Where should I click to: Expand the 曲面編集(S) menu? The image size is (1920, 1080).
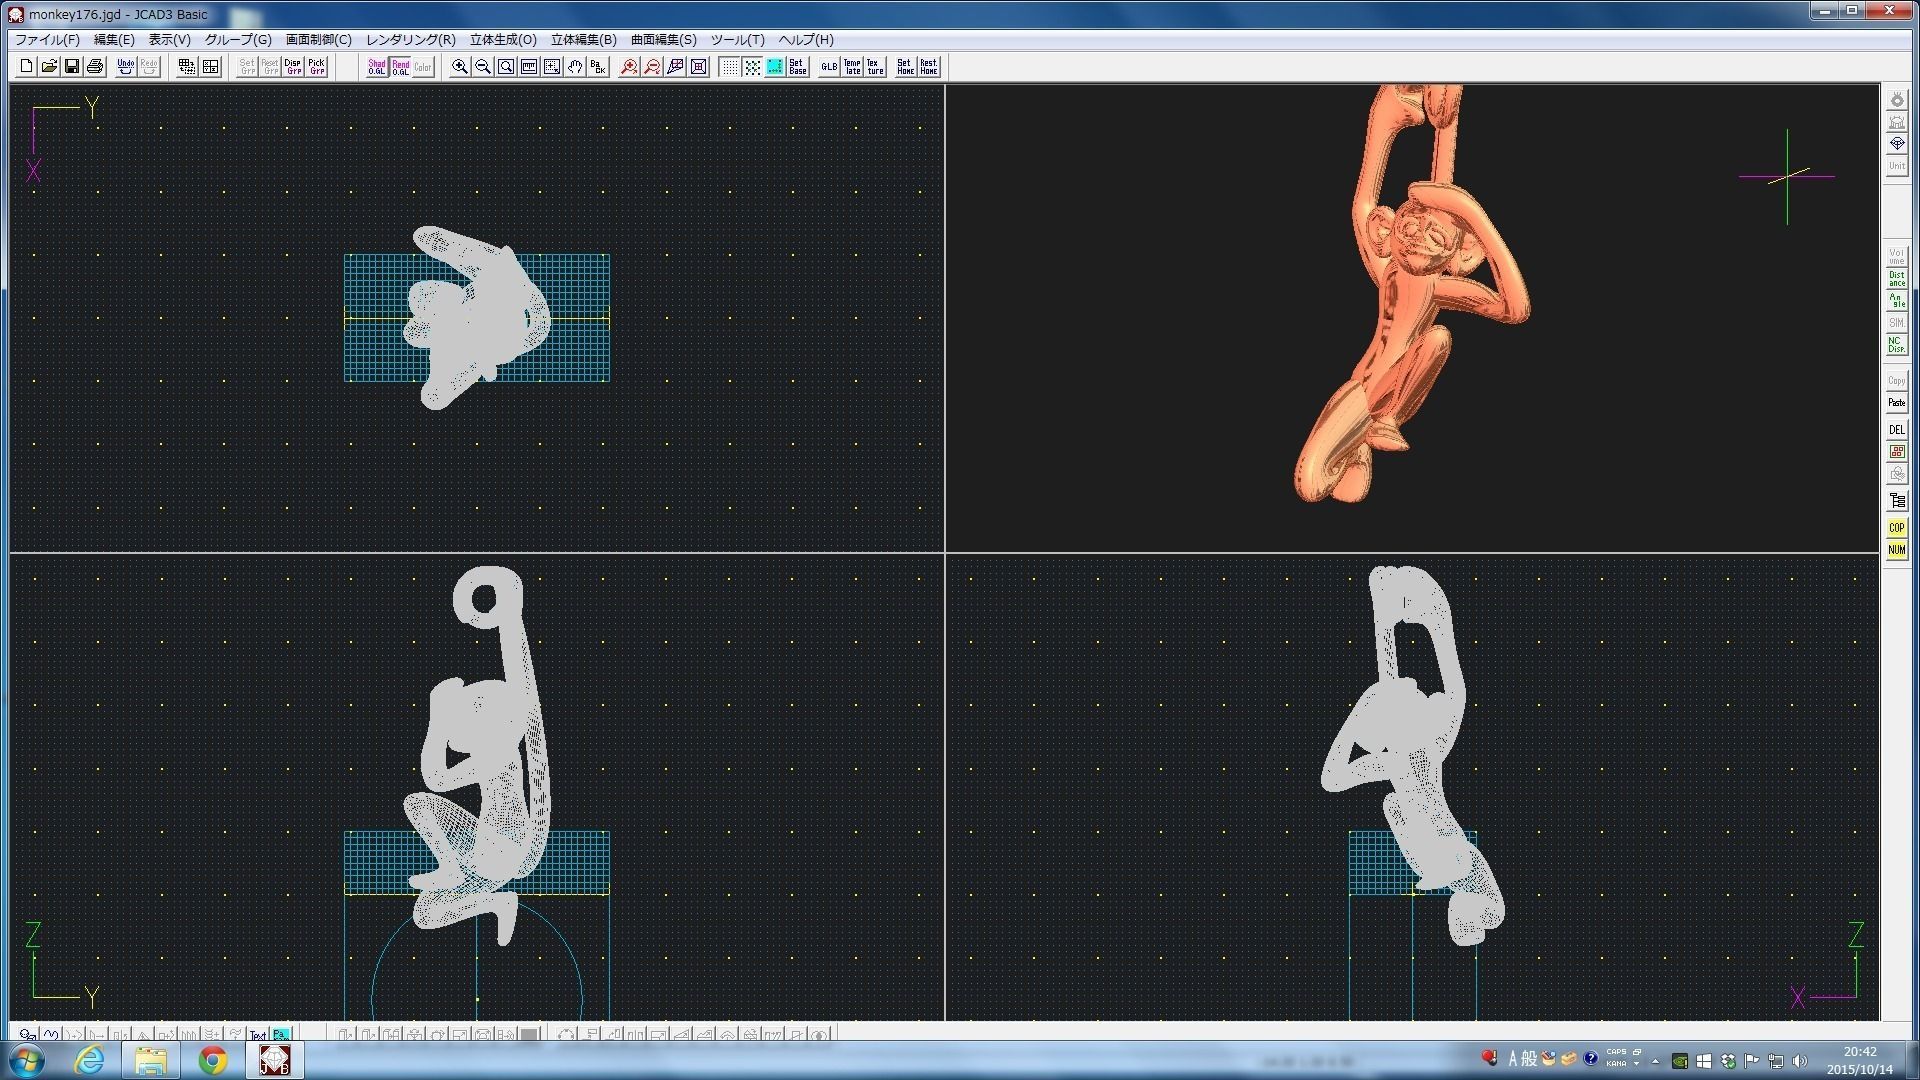(x=663, y=40)
